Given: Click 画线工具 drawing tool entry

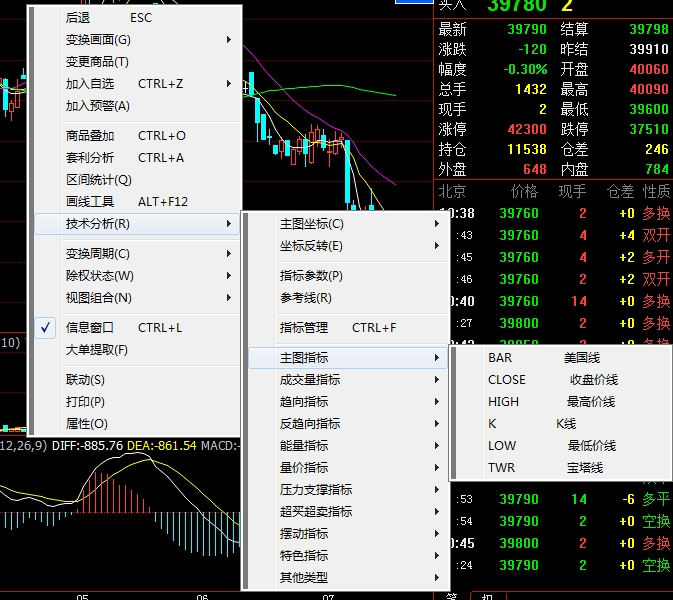Looking at the screenshot, I should [x=90, y=201].
